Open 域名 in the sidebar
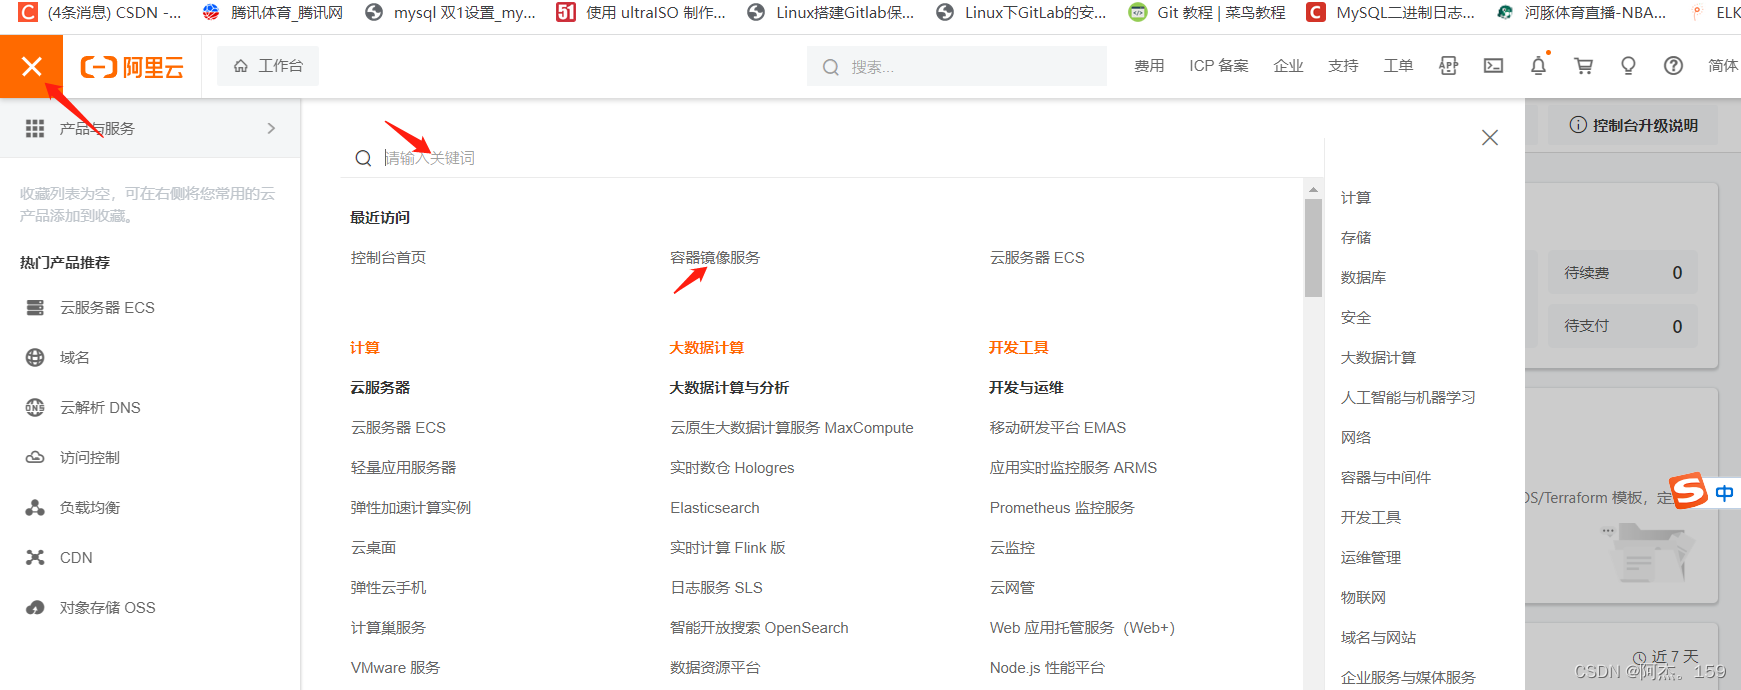Viewport: 1741px width, 690px height. point(74,357)
